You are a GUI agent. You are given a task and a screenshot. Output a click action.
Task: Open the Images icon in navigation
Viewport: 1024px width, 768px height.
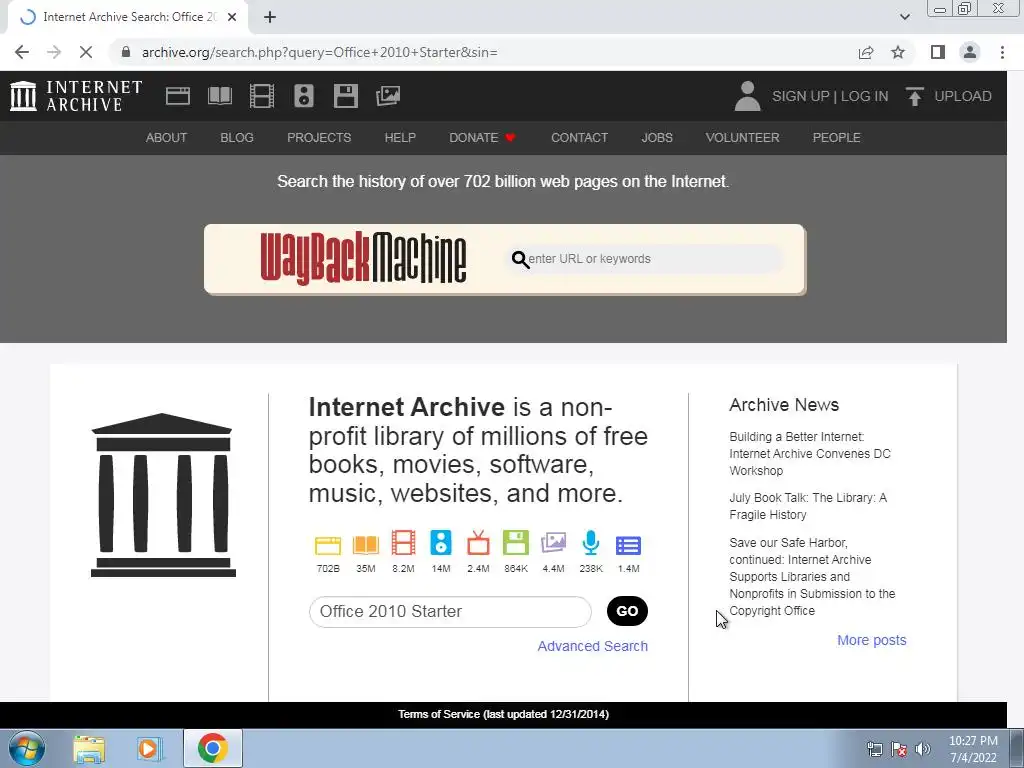(x=388, y=96)
